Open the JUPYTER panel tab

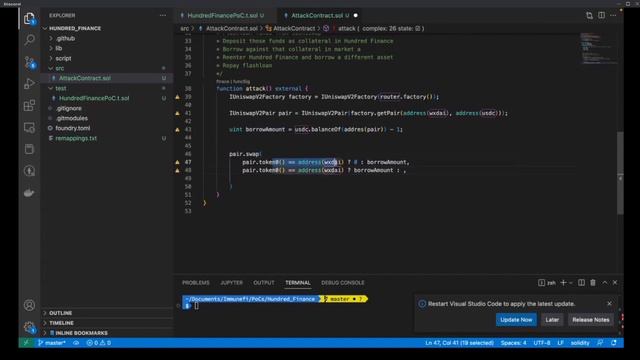[231, 282]
